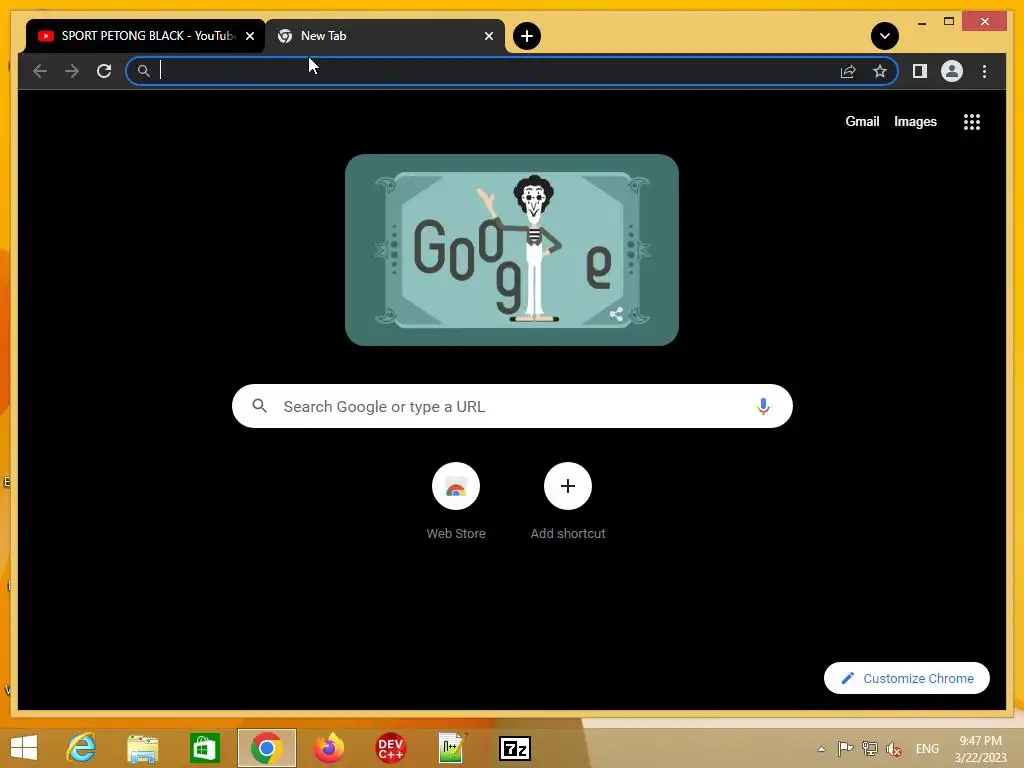Show hidden system tray icons
The image size is (1024, 768).
click(x=822, y=749)
